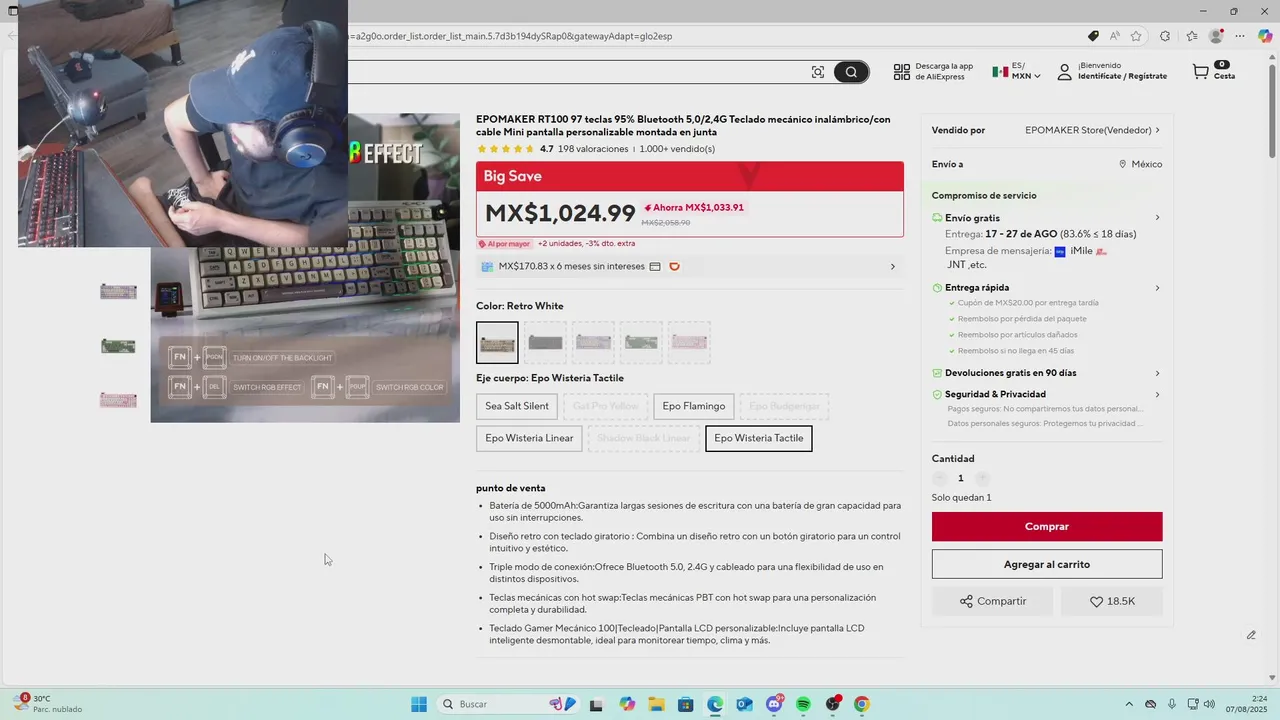
Task: Open clock showing 2:24 07/08/2025
Action: tap(1245, 704)
